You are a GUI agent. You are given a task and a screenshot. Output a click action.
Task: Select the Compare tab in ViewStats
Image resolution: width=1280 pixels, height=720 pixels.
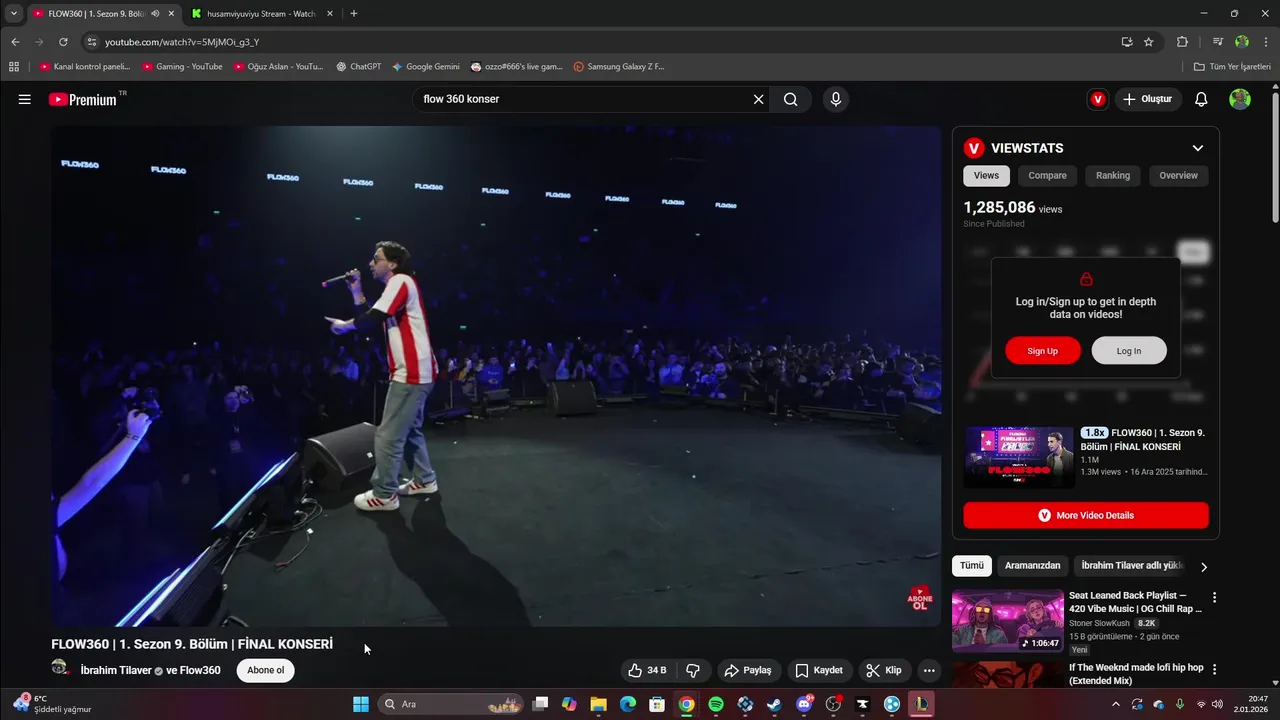1047,175
